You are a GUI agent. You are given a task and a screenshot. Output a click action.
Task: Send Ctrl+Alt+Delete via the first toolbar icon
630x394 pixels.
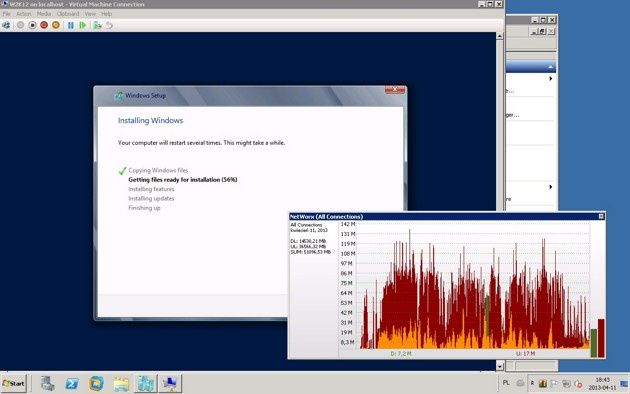[6, 25]
